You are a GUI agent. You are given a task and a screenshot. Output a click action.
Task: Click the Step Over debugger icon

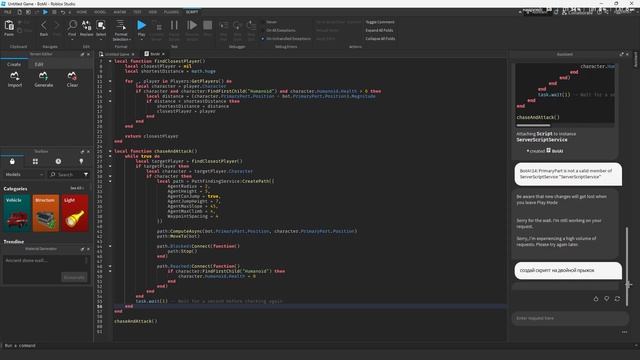238,26
